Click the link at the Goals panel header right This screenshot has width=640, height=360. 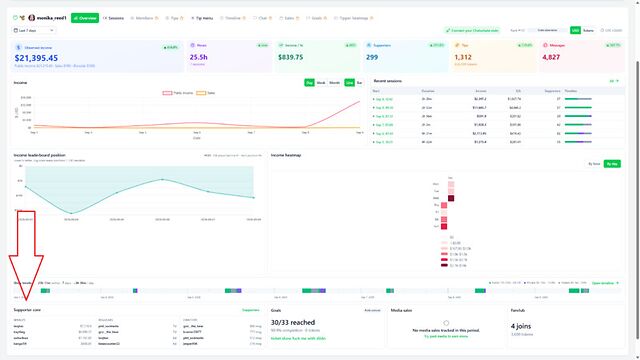click(372, 311)
